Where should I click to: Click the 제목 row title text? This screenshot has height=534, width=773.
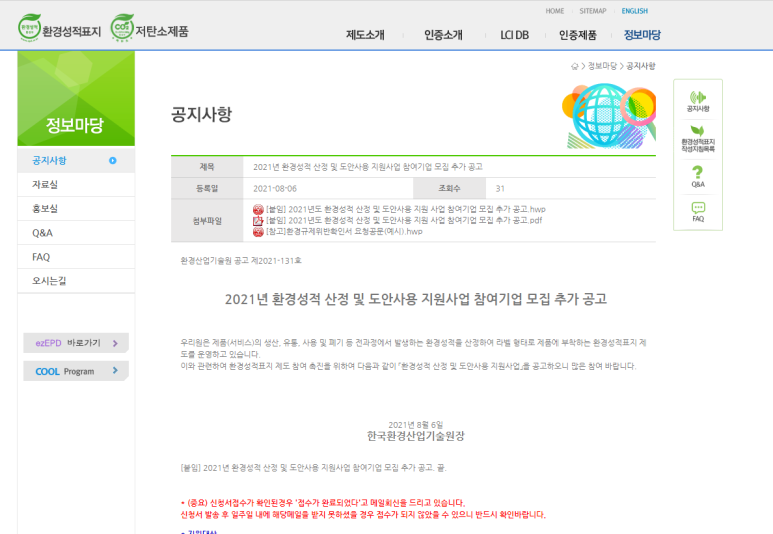click(x=368, y=167)
